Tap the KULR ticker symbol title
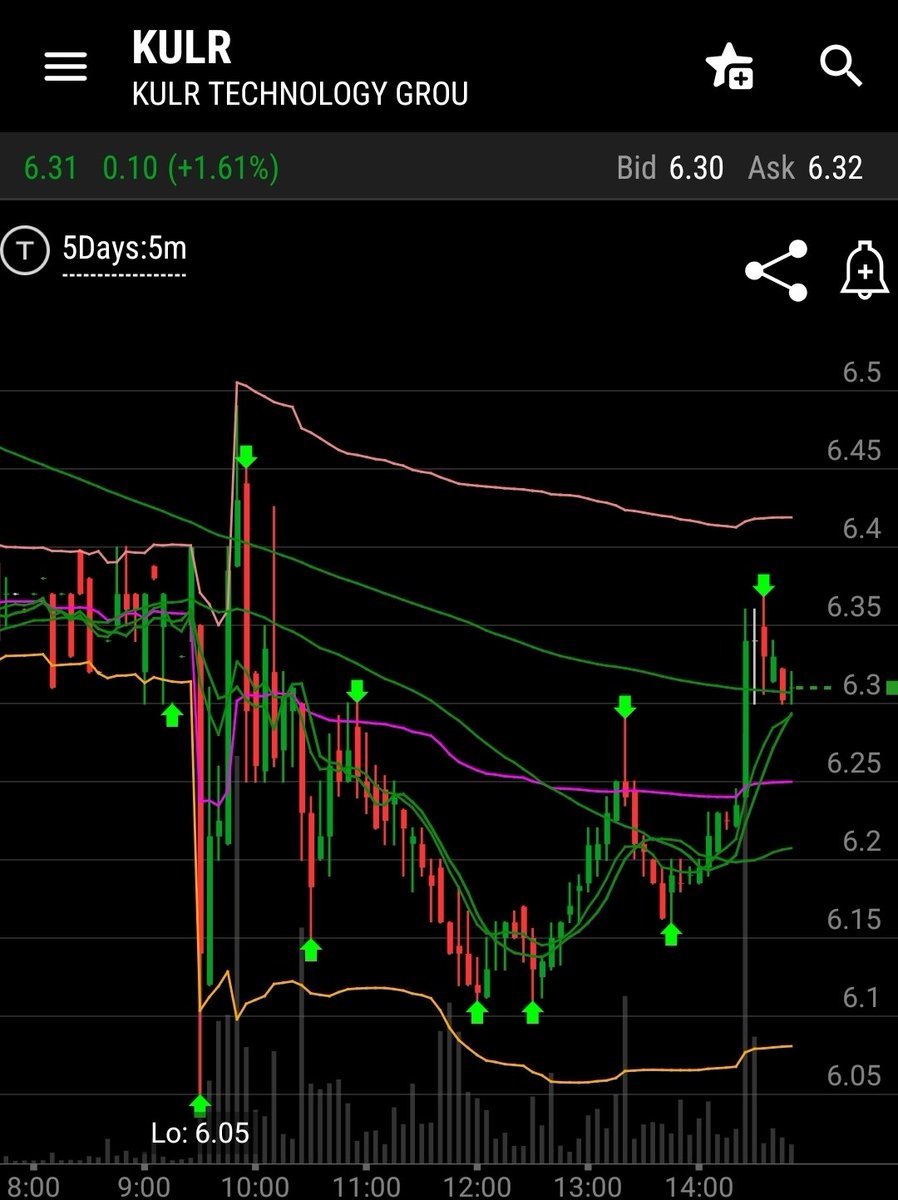Viewport: 898px width, 1200px height. pyautogui.click(x=181, y=48)
